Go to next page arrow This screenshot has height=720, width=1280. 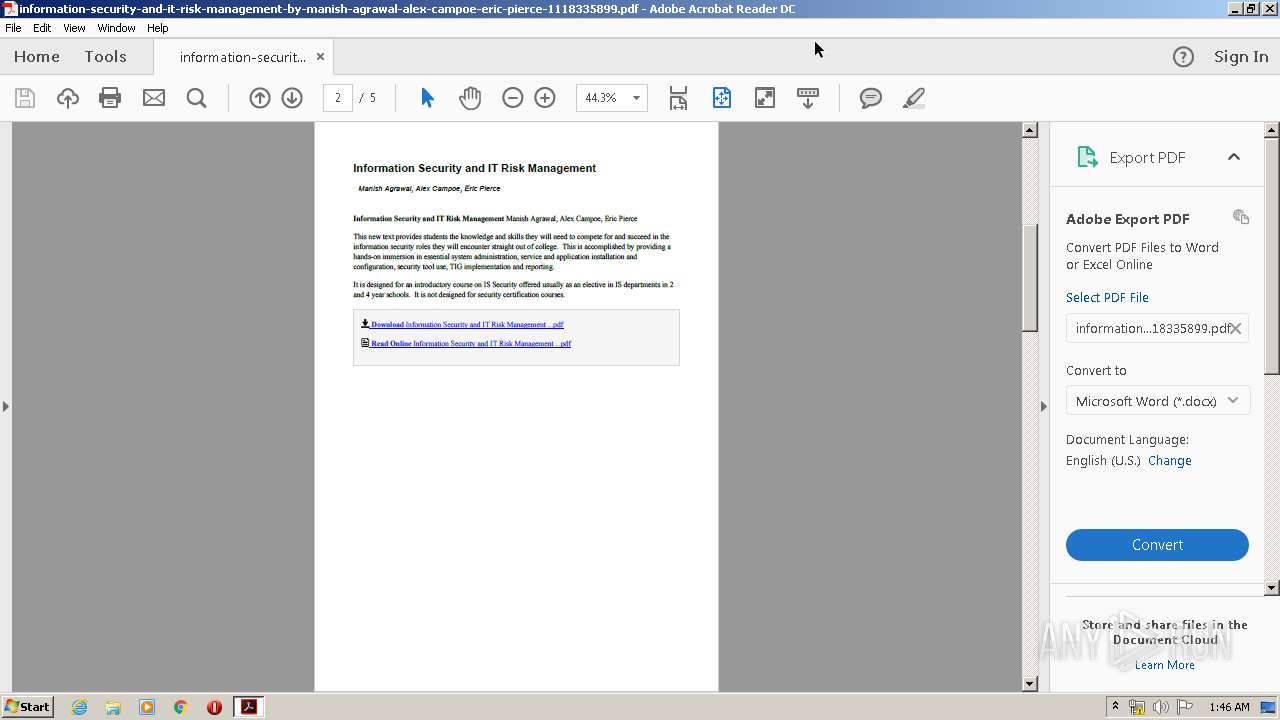coord(292,98)
